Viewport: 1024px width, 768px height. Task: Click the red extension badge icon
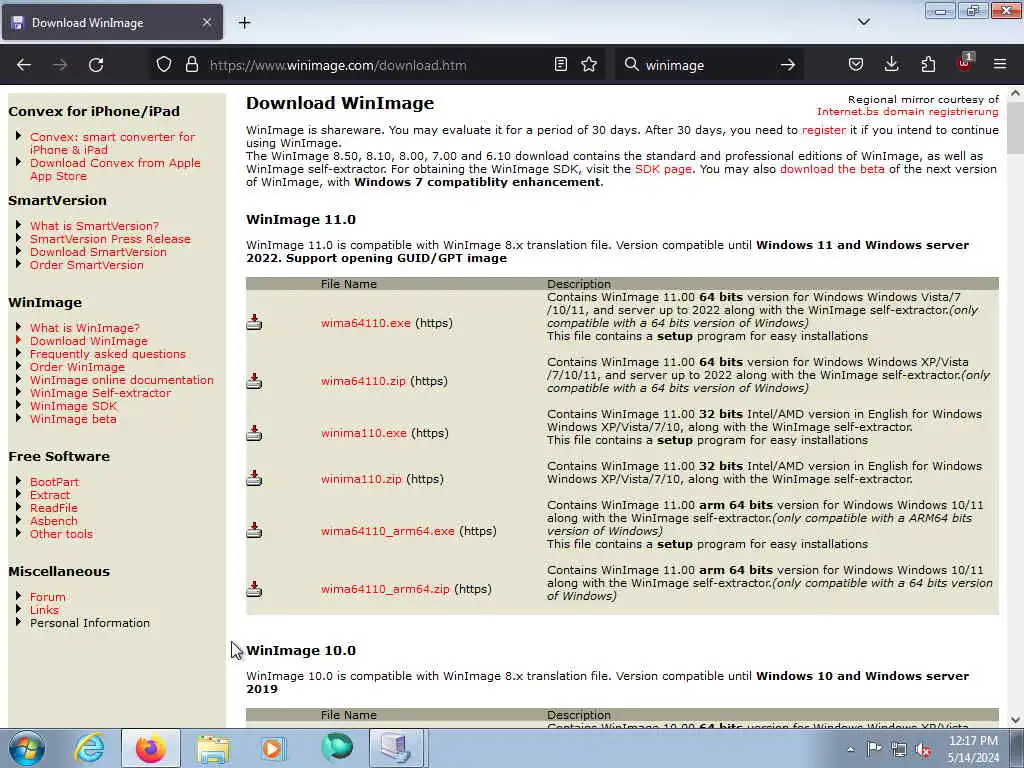tap(965, 63)
